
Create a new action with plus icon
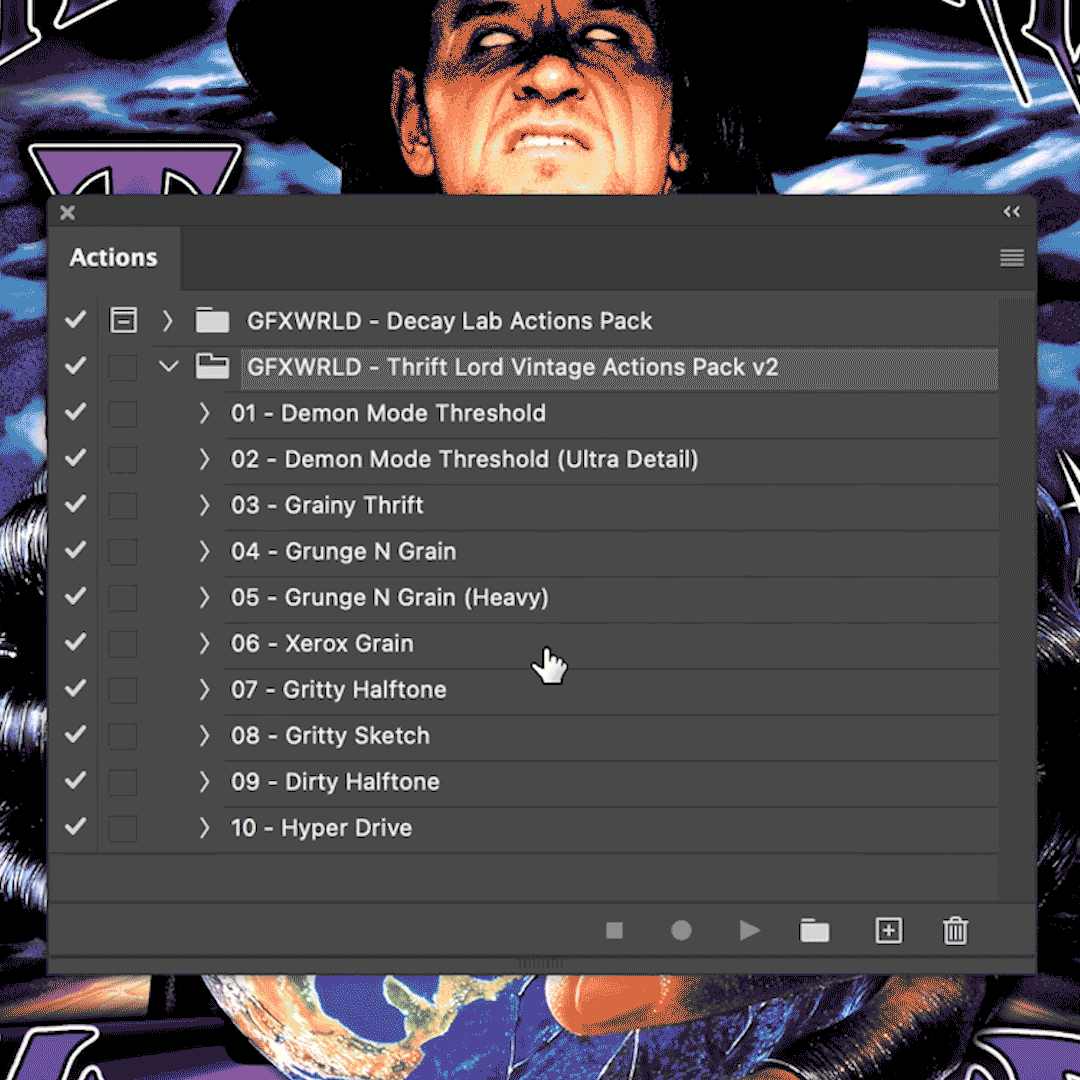[x=888, y=931]
